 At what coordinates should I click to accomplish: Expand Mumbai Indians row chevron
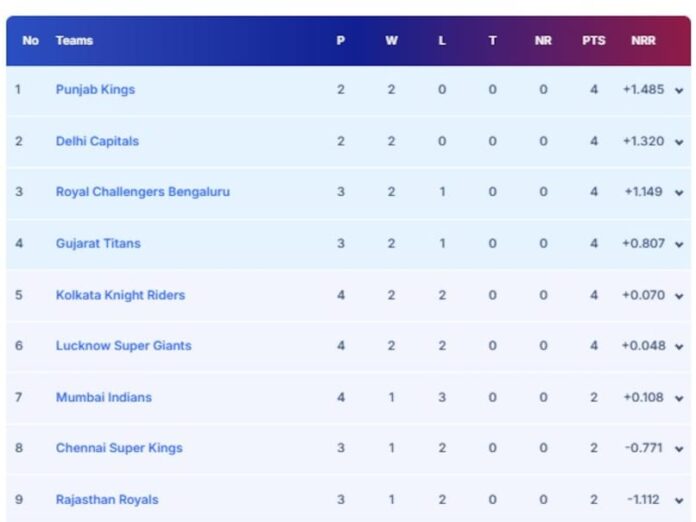coord(679,398)
